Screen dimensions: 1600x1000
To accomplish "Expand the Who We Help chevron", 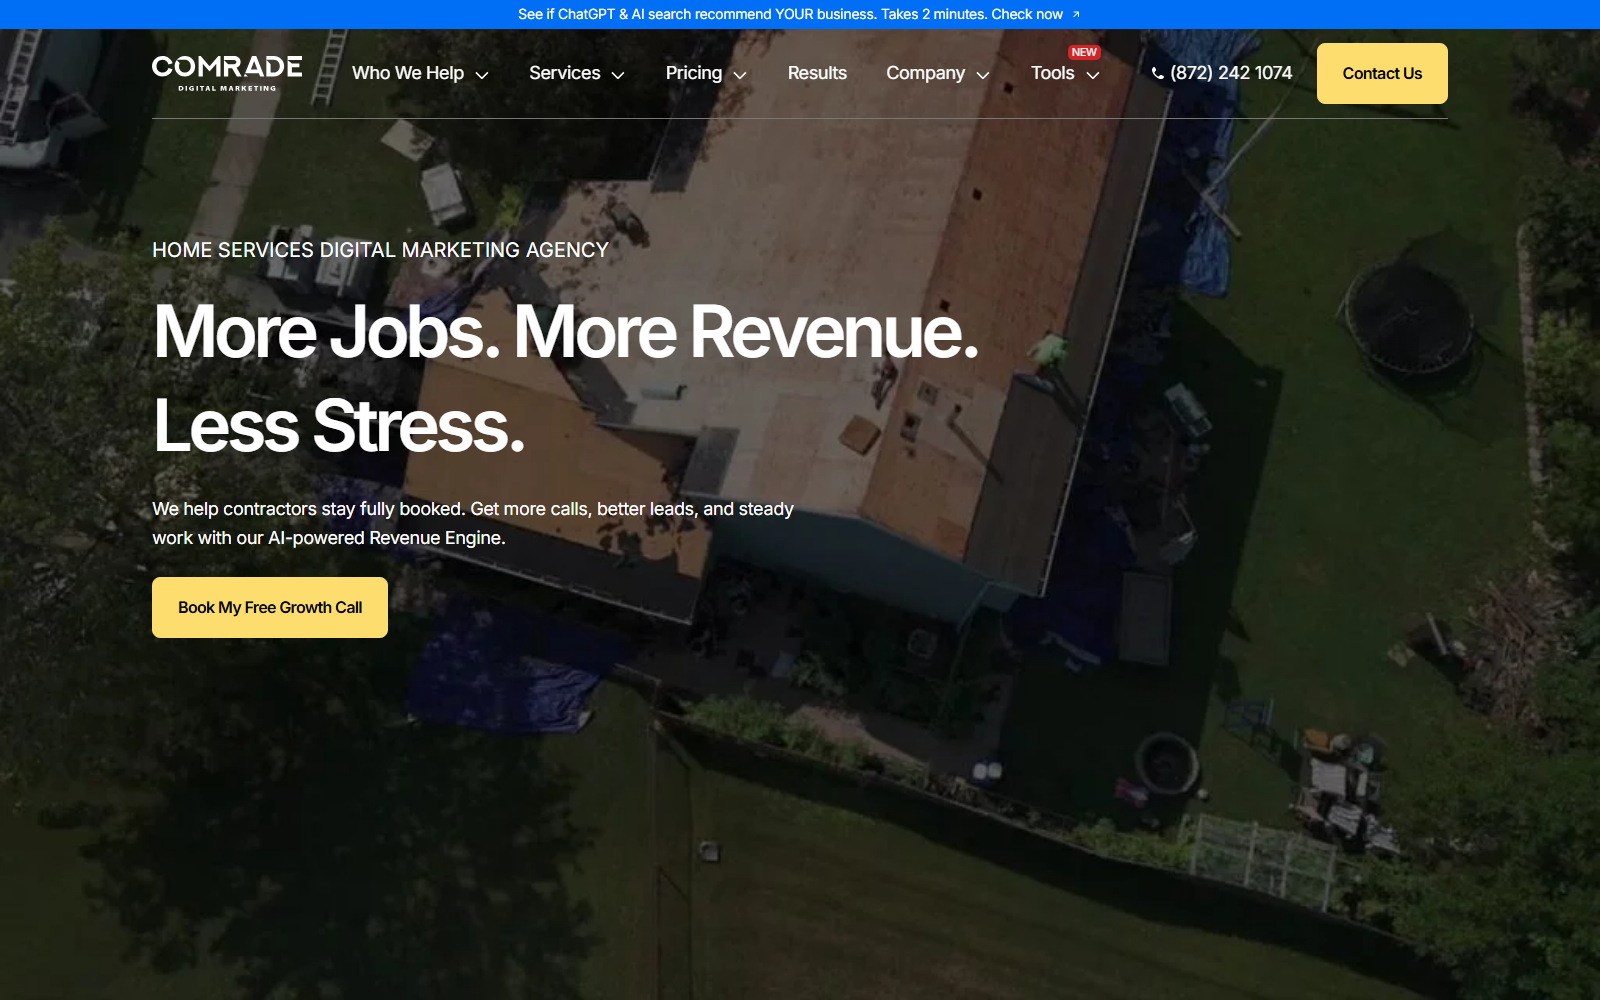I will (482, 75).
